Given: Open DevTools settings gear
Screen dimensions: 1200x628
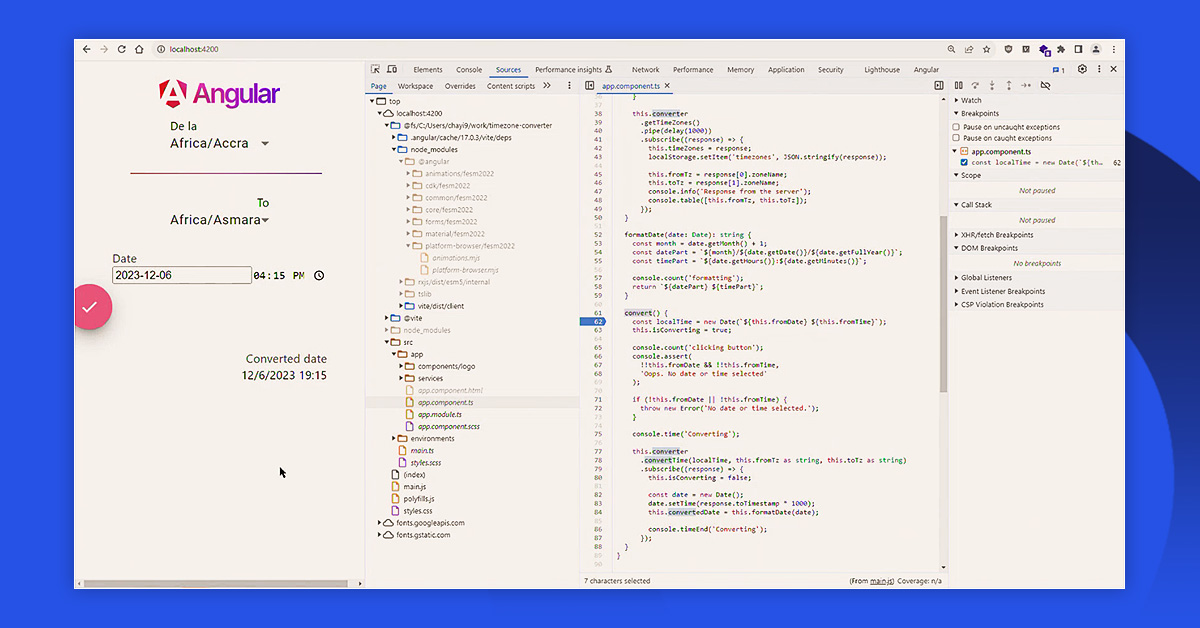Looking at the screenshot, I should [x=1082, y=70].
